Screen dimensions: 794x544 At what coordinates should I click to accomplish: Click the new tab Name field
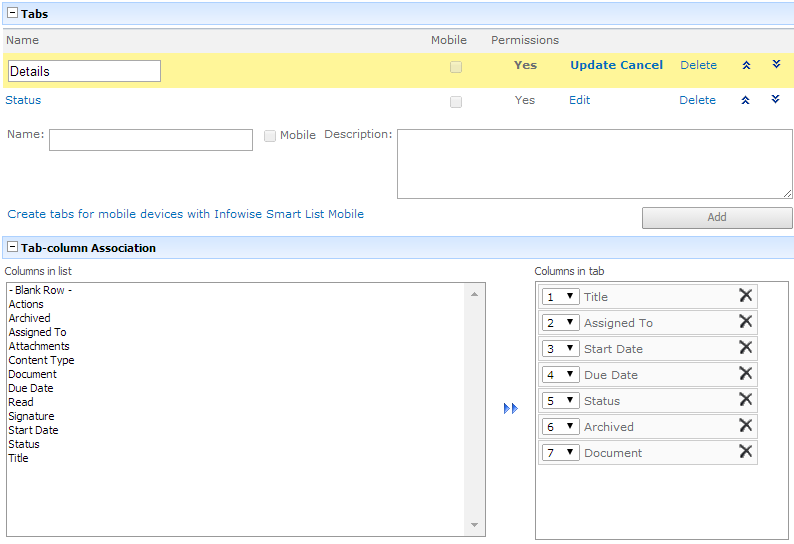[x=151, y=140]
